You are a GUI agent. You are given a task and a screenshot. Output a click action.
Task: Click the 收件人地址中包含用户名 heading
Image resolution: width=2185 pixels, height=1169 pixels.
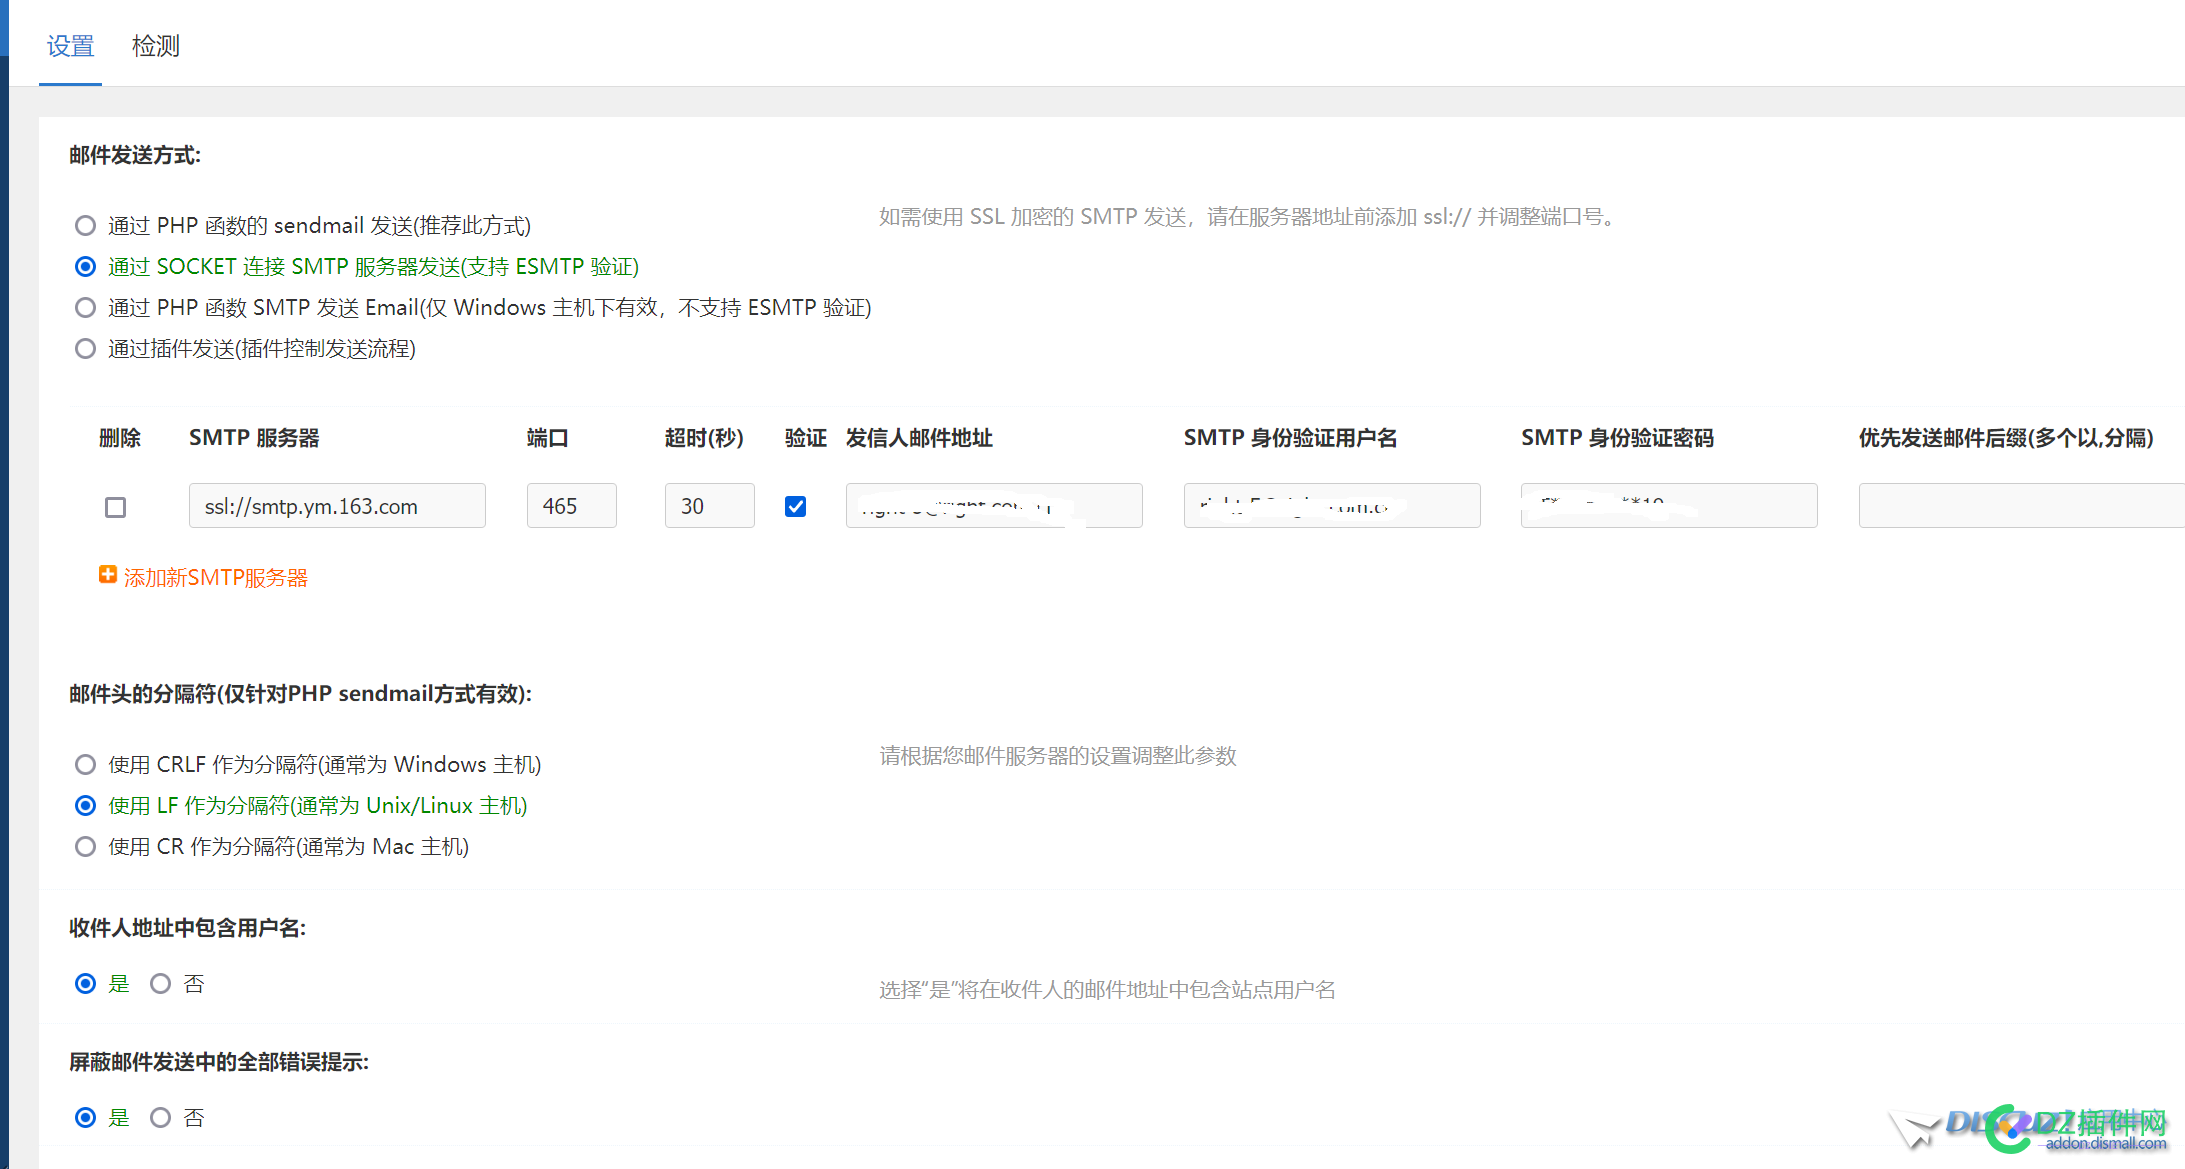tap(188, 928)
